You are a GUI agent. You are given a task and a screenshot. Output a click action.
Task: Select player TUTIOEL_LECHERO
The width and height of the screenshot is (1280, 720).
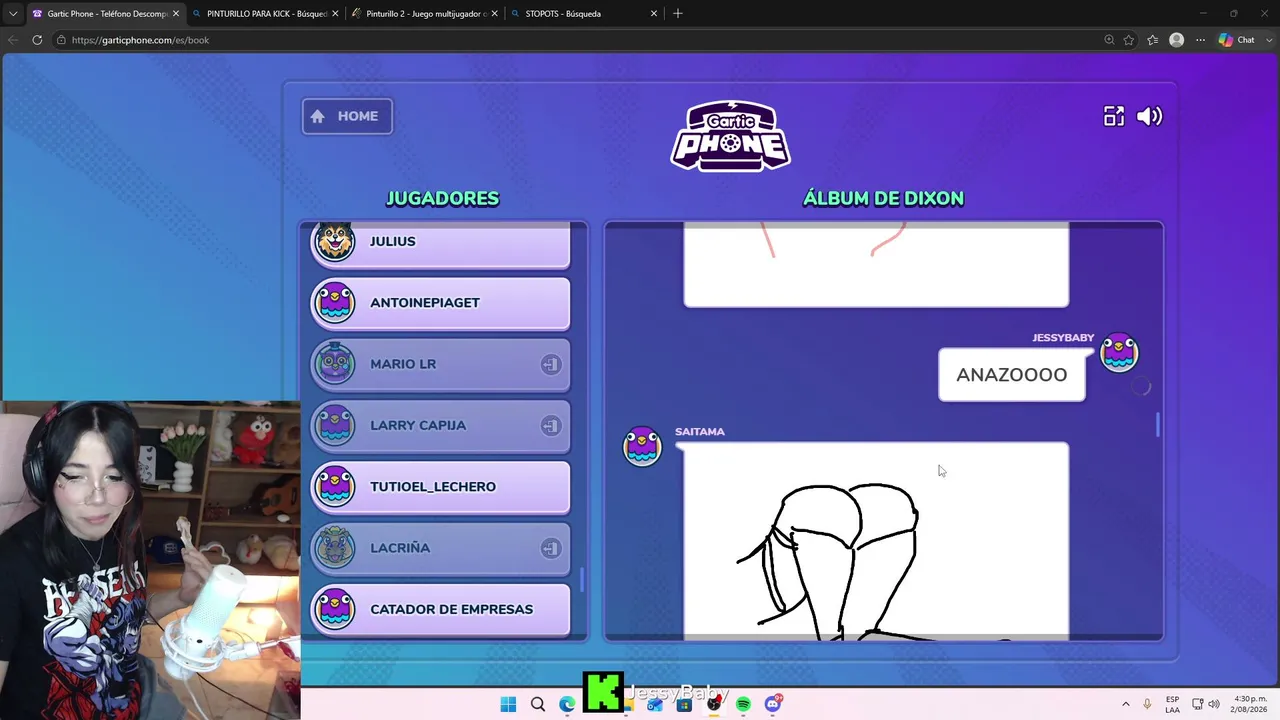pyautogui.click(x=440, y=487)
